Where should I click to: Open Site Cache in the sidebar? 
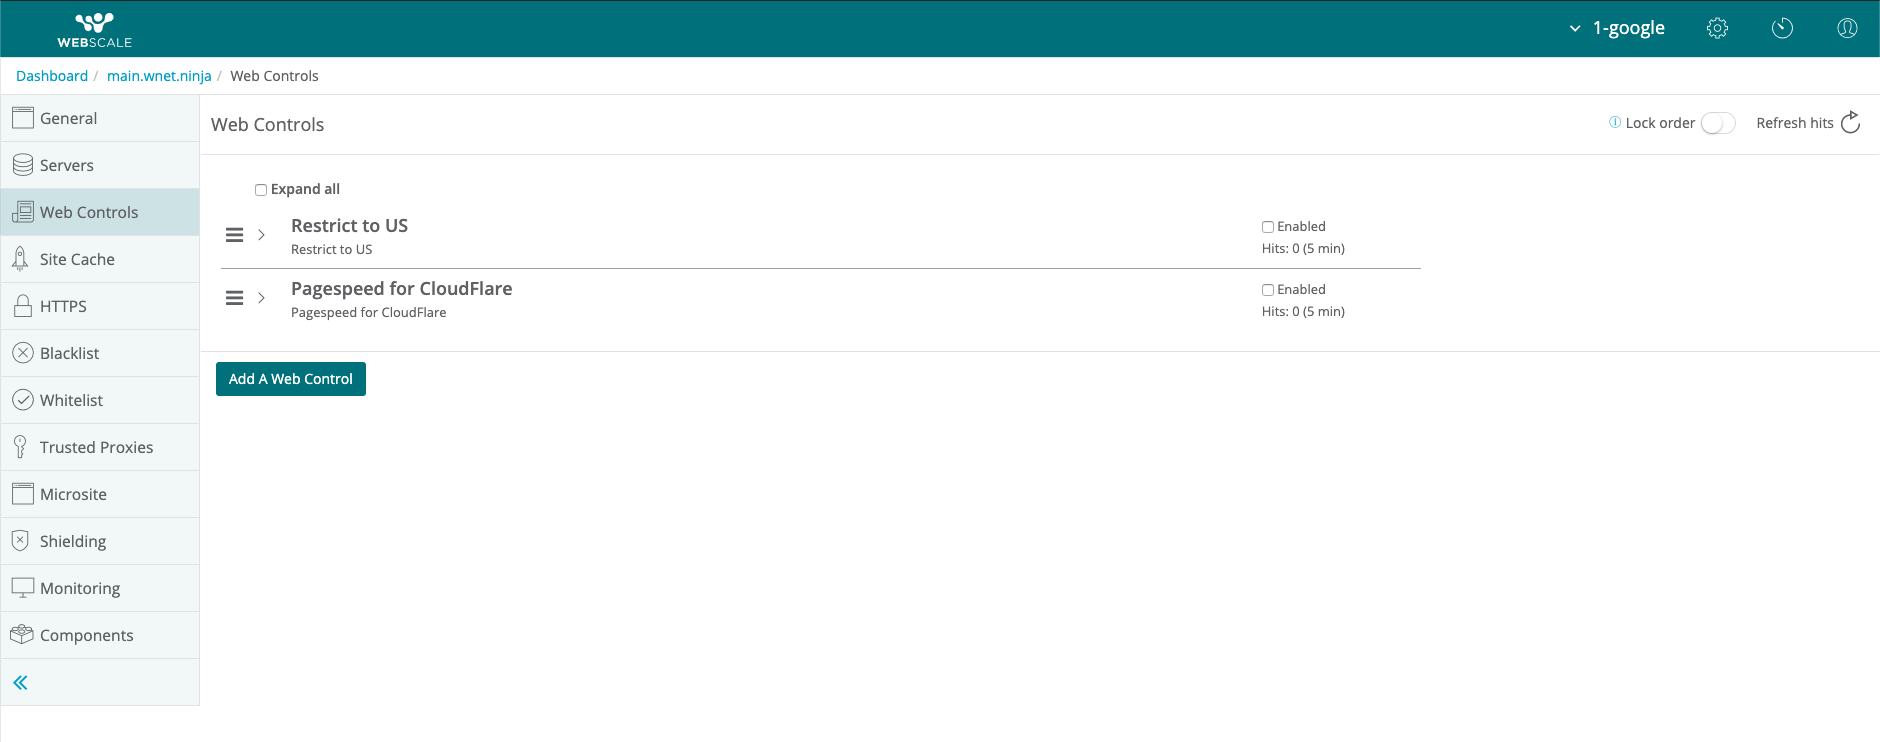77,259
